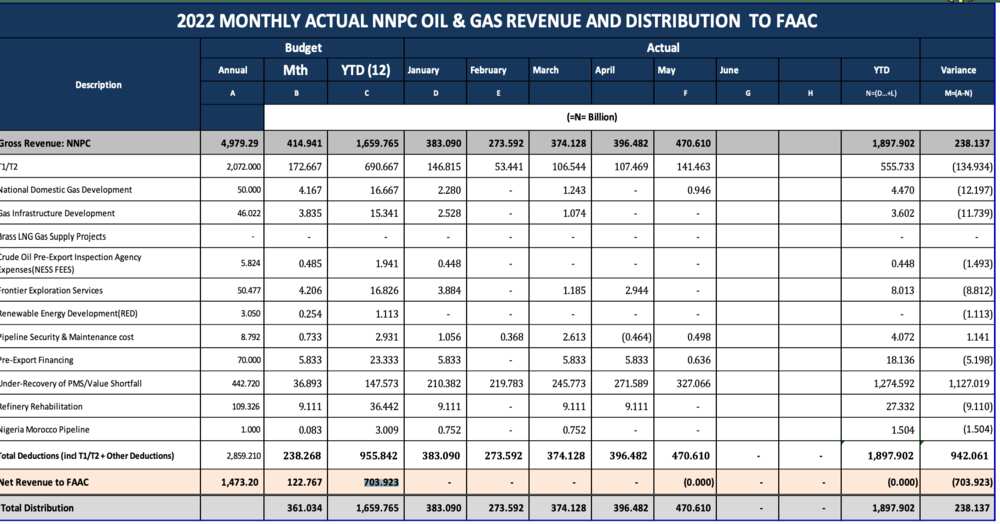Select Total Deductions variance 942.061
1000x524 pixels.
pyautogui.click(x=972, y=456)
